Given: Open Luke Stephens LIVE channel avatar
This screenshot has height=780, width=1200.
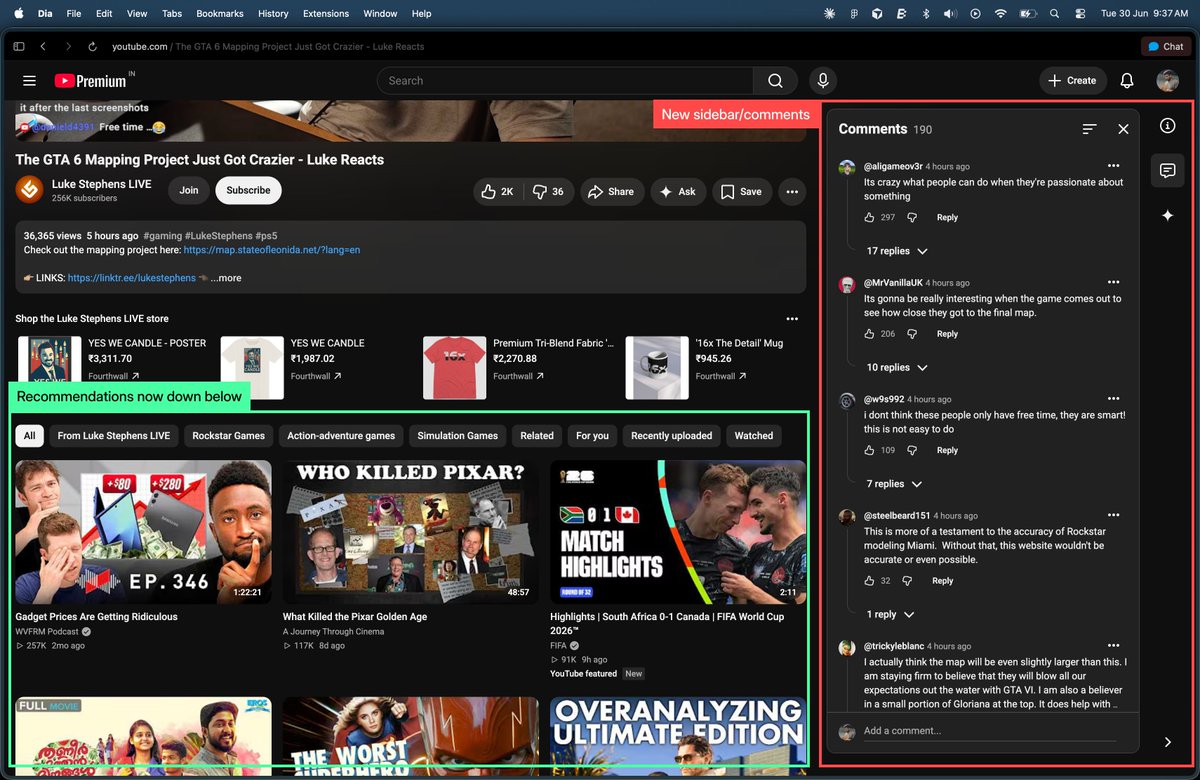Looking at the screenshot, I should [x=29, y=190].
